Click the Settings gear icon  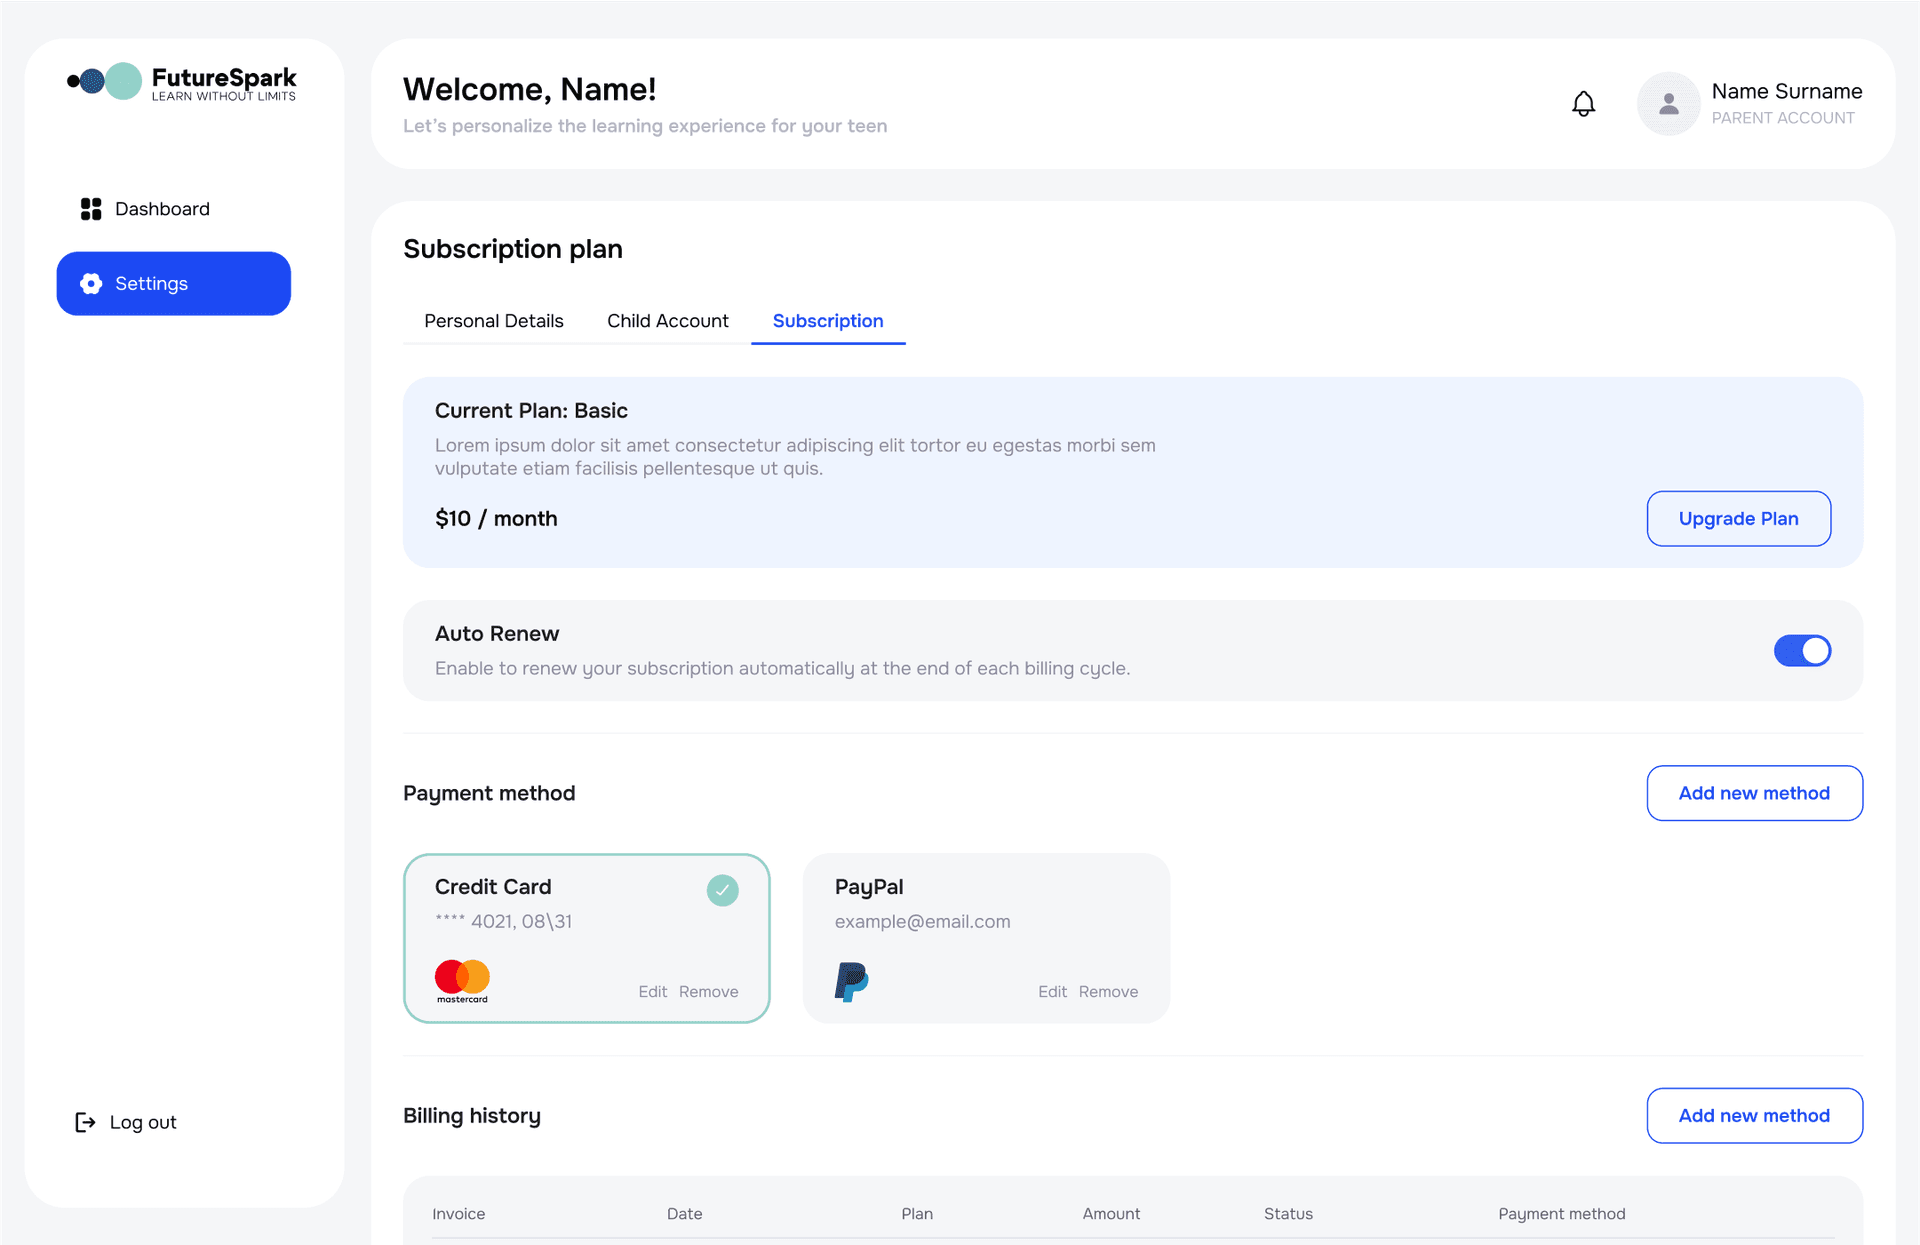[90, 283]
